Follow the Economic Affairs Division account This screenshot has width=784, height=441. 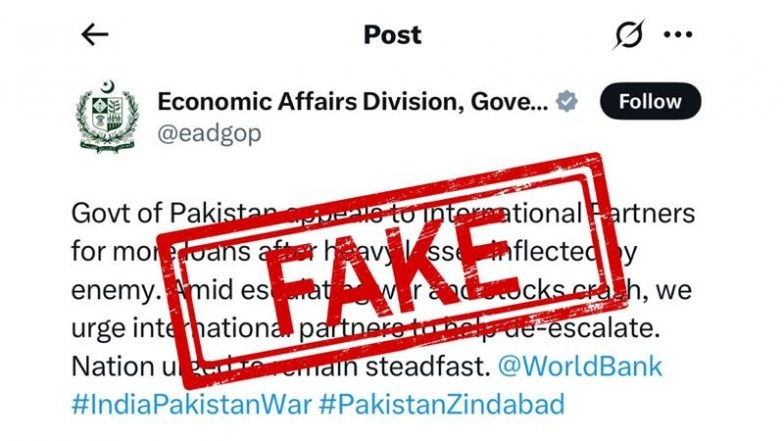(650, 101)
